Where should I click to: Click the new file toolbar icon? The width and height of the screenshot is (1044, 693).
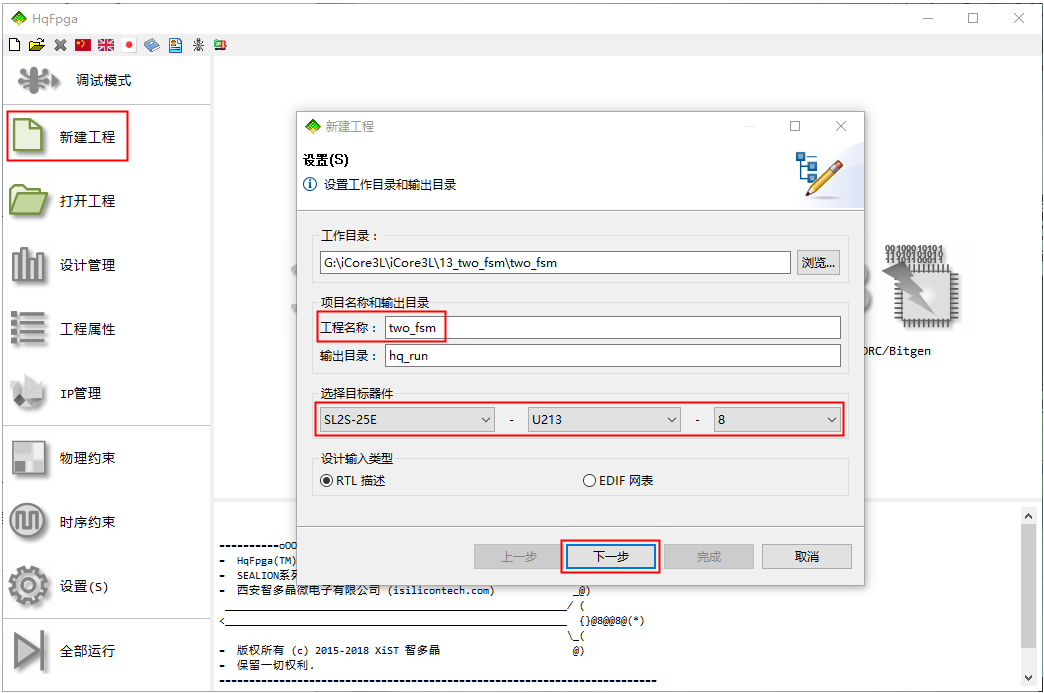(14, 45)
